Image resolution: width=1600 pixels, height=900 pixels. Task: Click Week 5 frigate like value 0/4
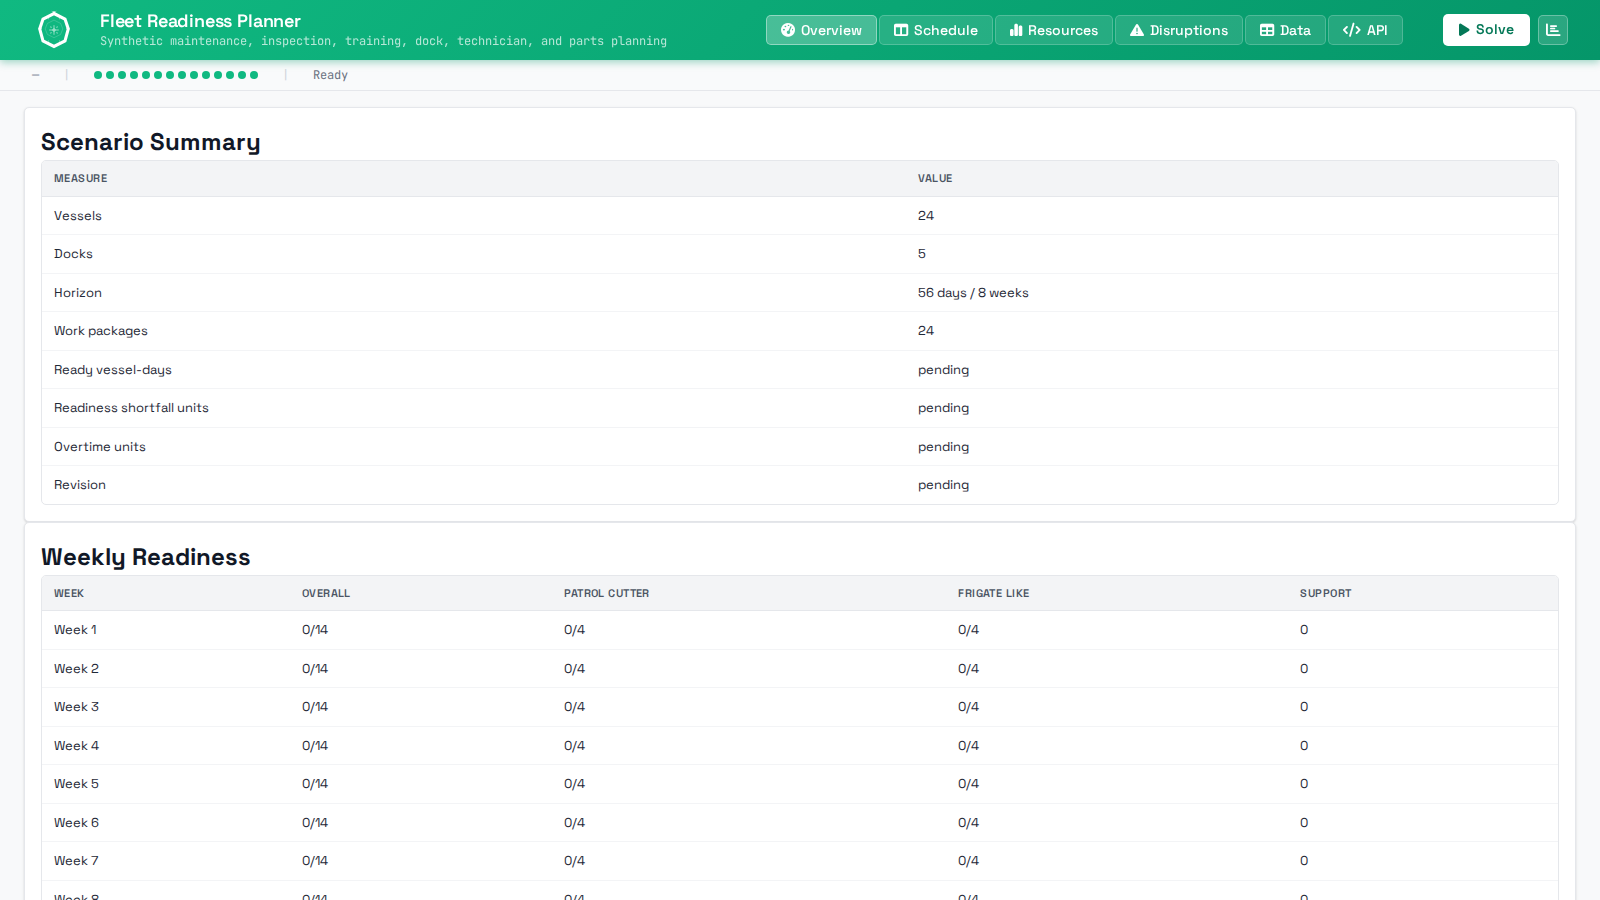click(968, 784)
